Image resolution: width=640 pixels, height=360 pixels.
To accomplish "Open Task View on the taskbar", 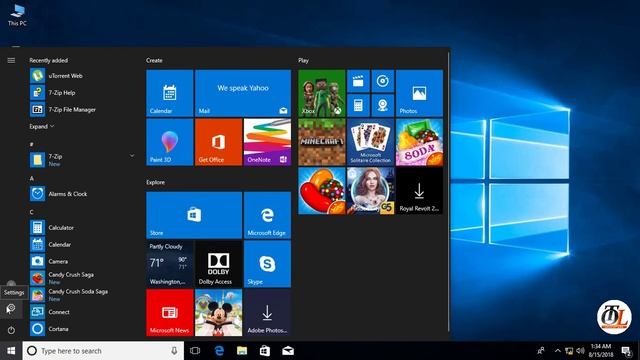I will tap(195, 351).
